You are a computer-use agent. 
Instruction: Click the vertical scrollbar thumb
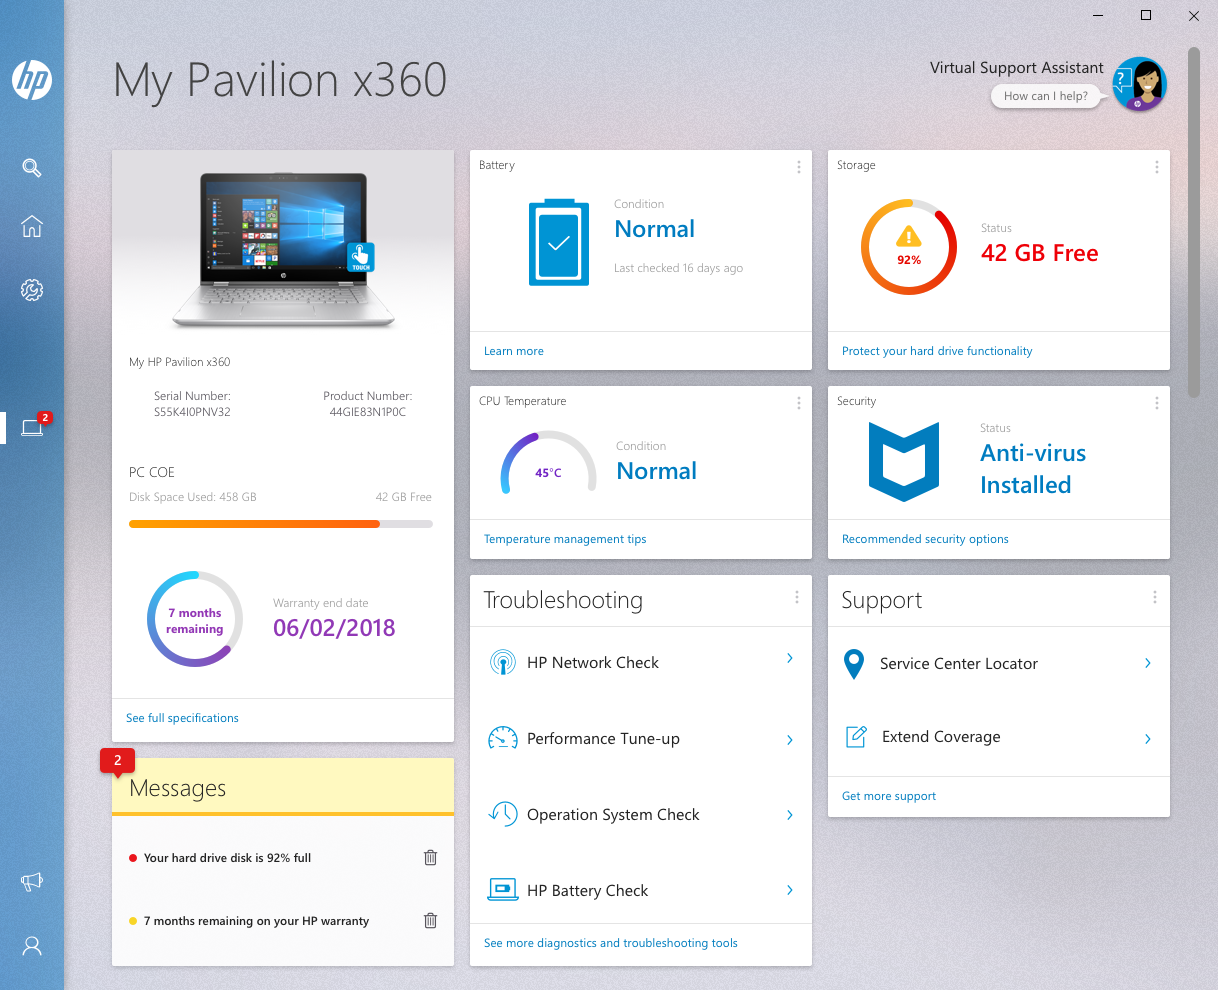click(1193, 222)
